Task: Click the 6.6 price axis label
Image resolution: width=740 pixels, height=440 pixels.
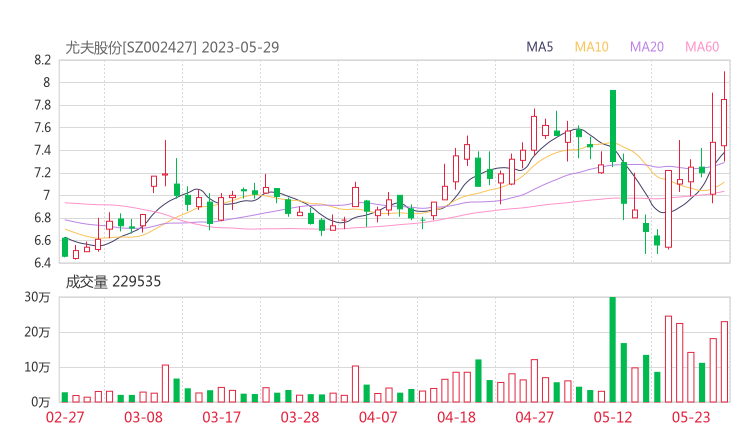Action: tap(42, 240)
